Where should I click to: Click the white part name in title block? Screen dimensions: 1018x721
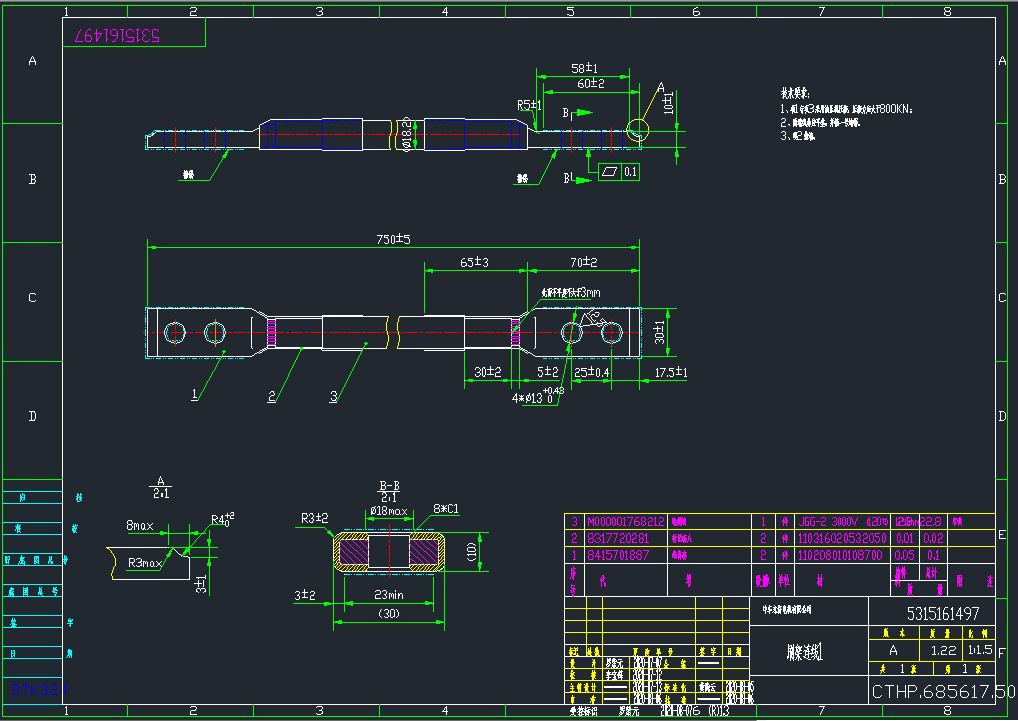[x=804, y=652]
